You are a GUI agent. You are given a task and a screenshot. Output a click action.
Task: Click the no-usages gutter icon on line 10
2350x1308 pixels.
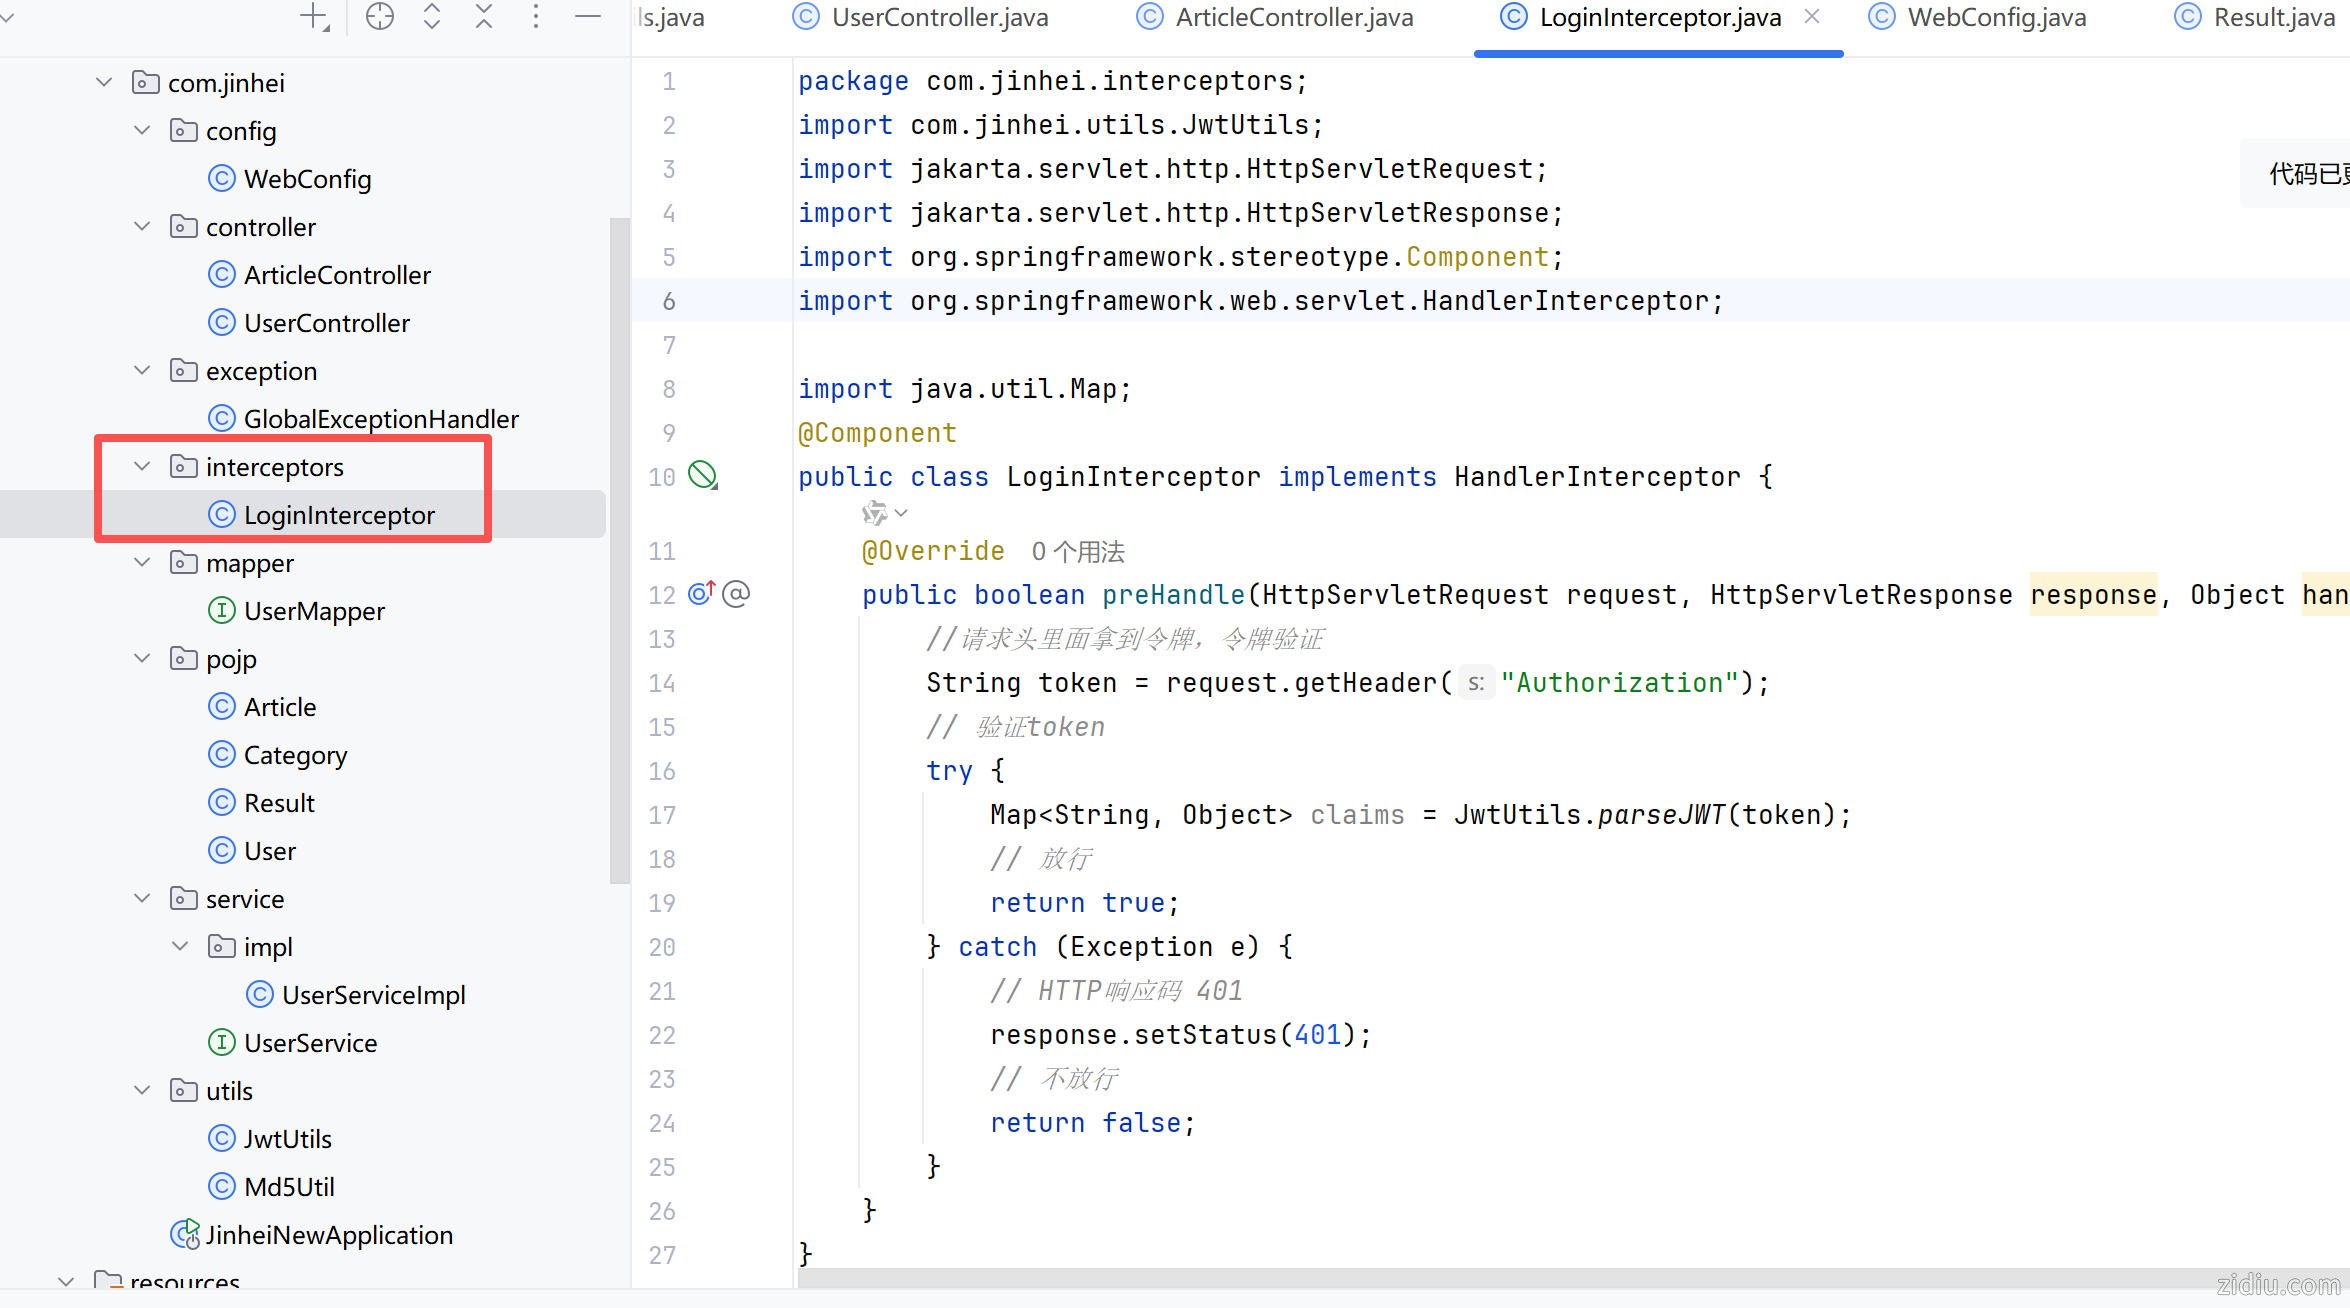(x=703, y=476)
